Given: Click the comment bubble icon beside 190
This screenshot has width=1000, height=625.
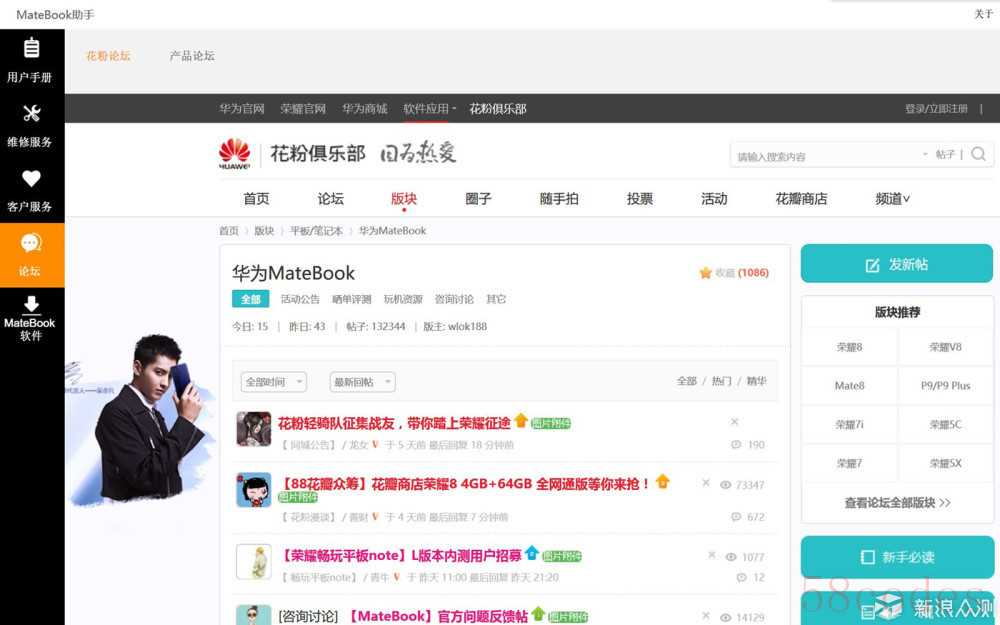Looking at the screenshot, I should tap(736, 445).
